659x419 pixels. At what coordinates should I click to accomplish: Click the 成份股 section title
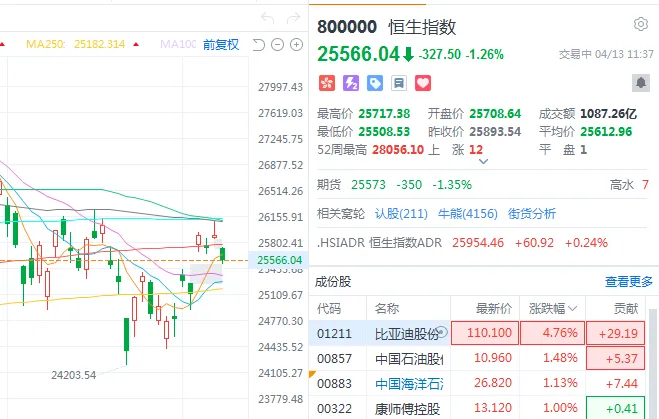333,282
